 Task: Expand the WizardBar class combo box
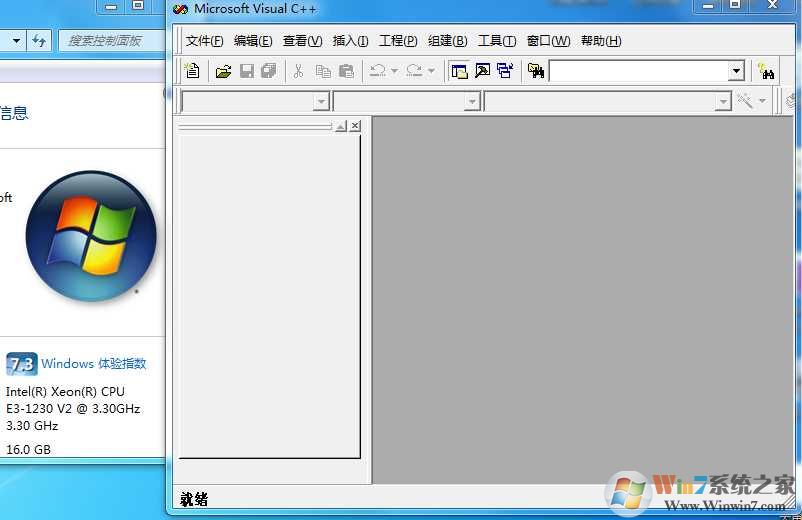(x=321, y=101)
